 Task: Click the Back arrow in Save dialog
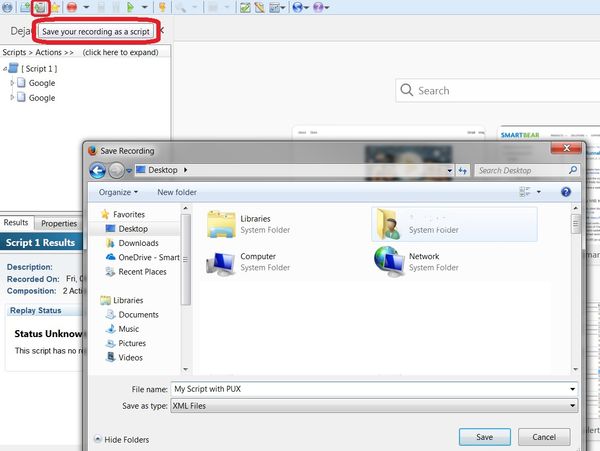click(97, 170)
